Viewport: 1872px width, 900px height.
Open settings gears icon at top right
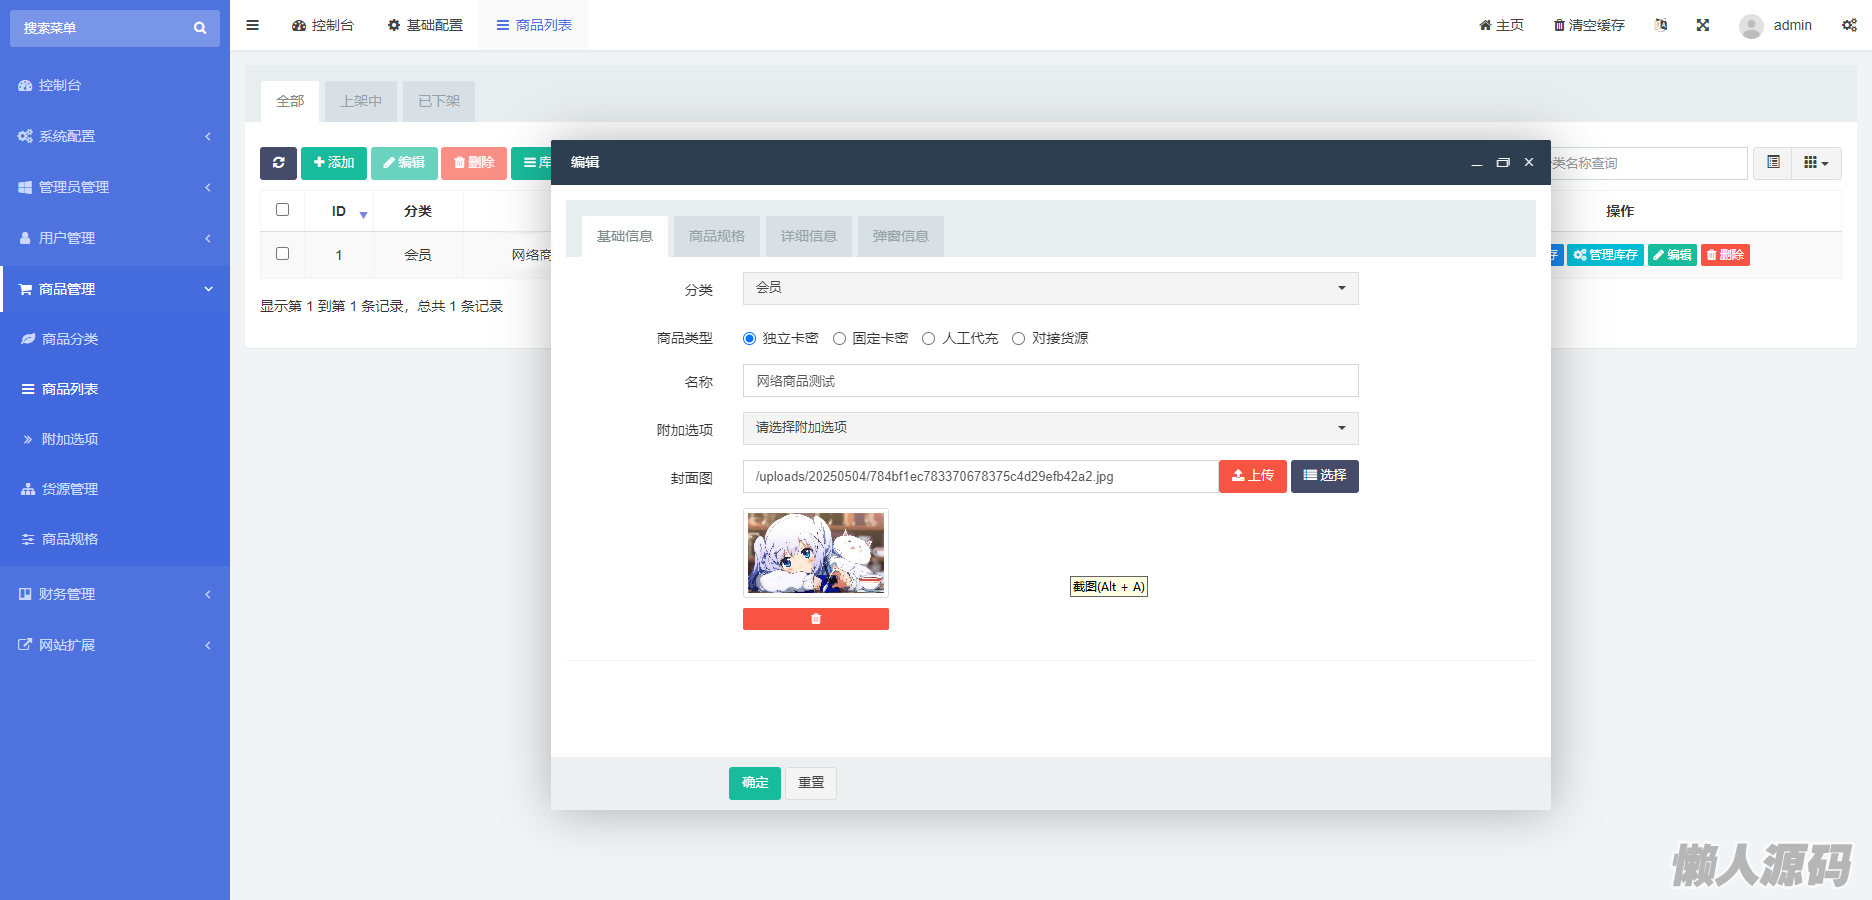pyautogui.click(x=1849, y=25)
